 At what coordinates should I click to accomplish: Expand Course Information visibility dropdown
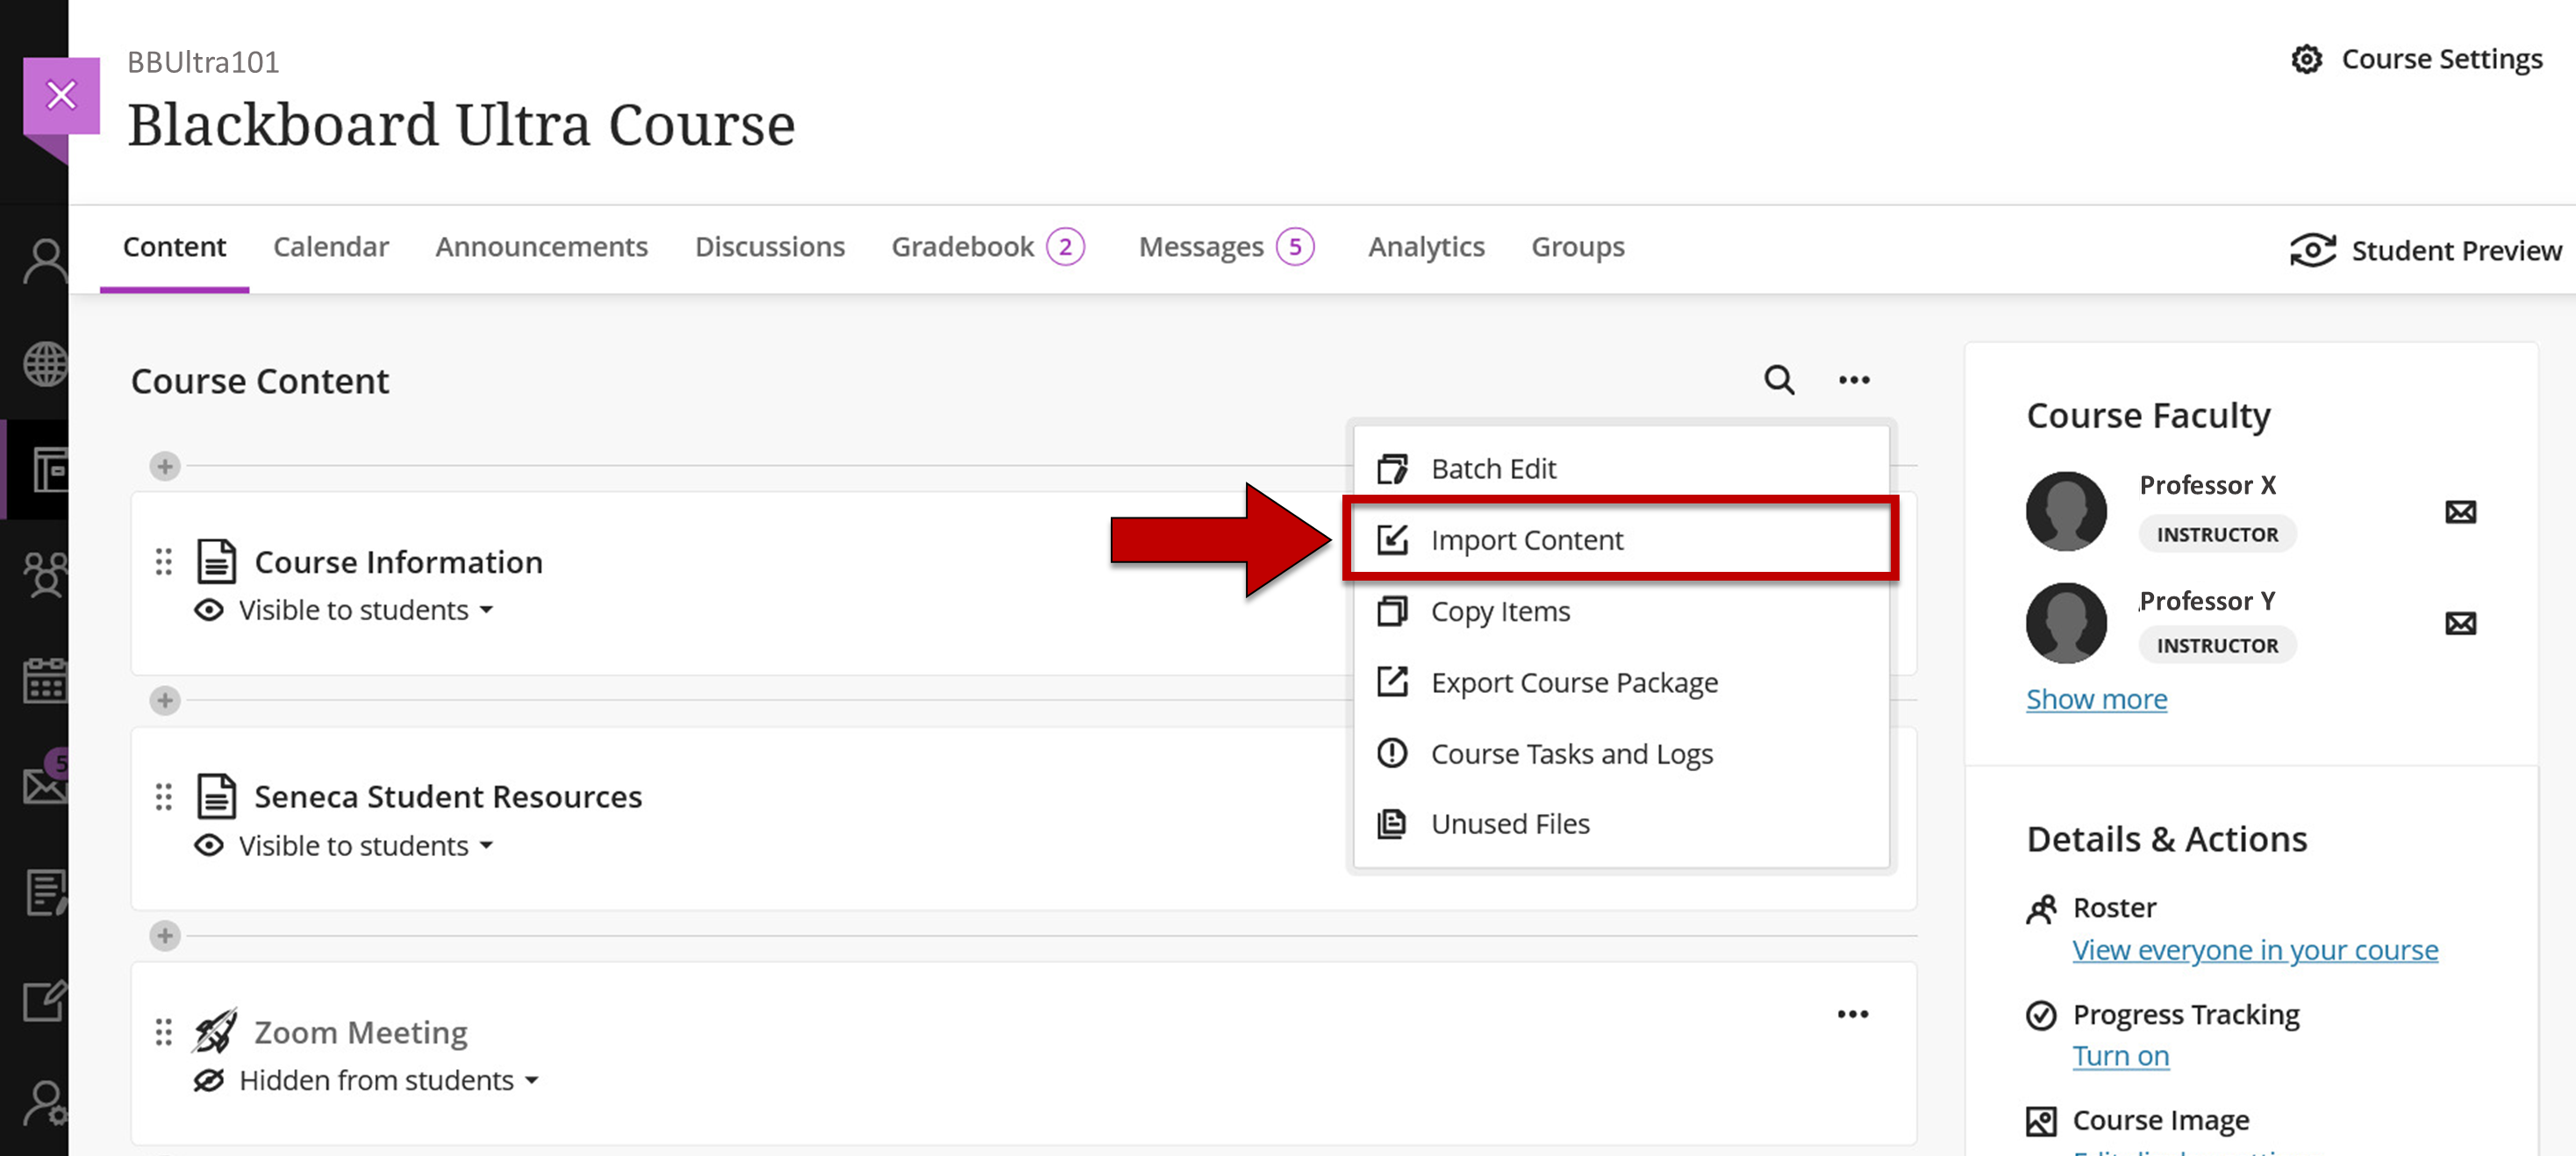(366, 610)
